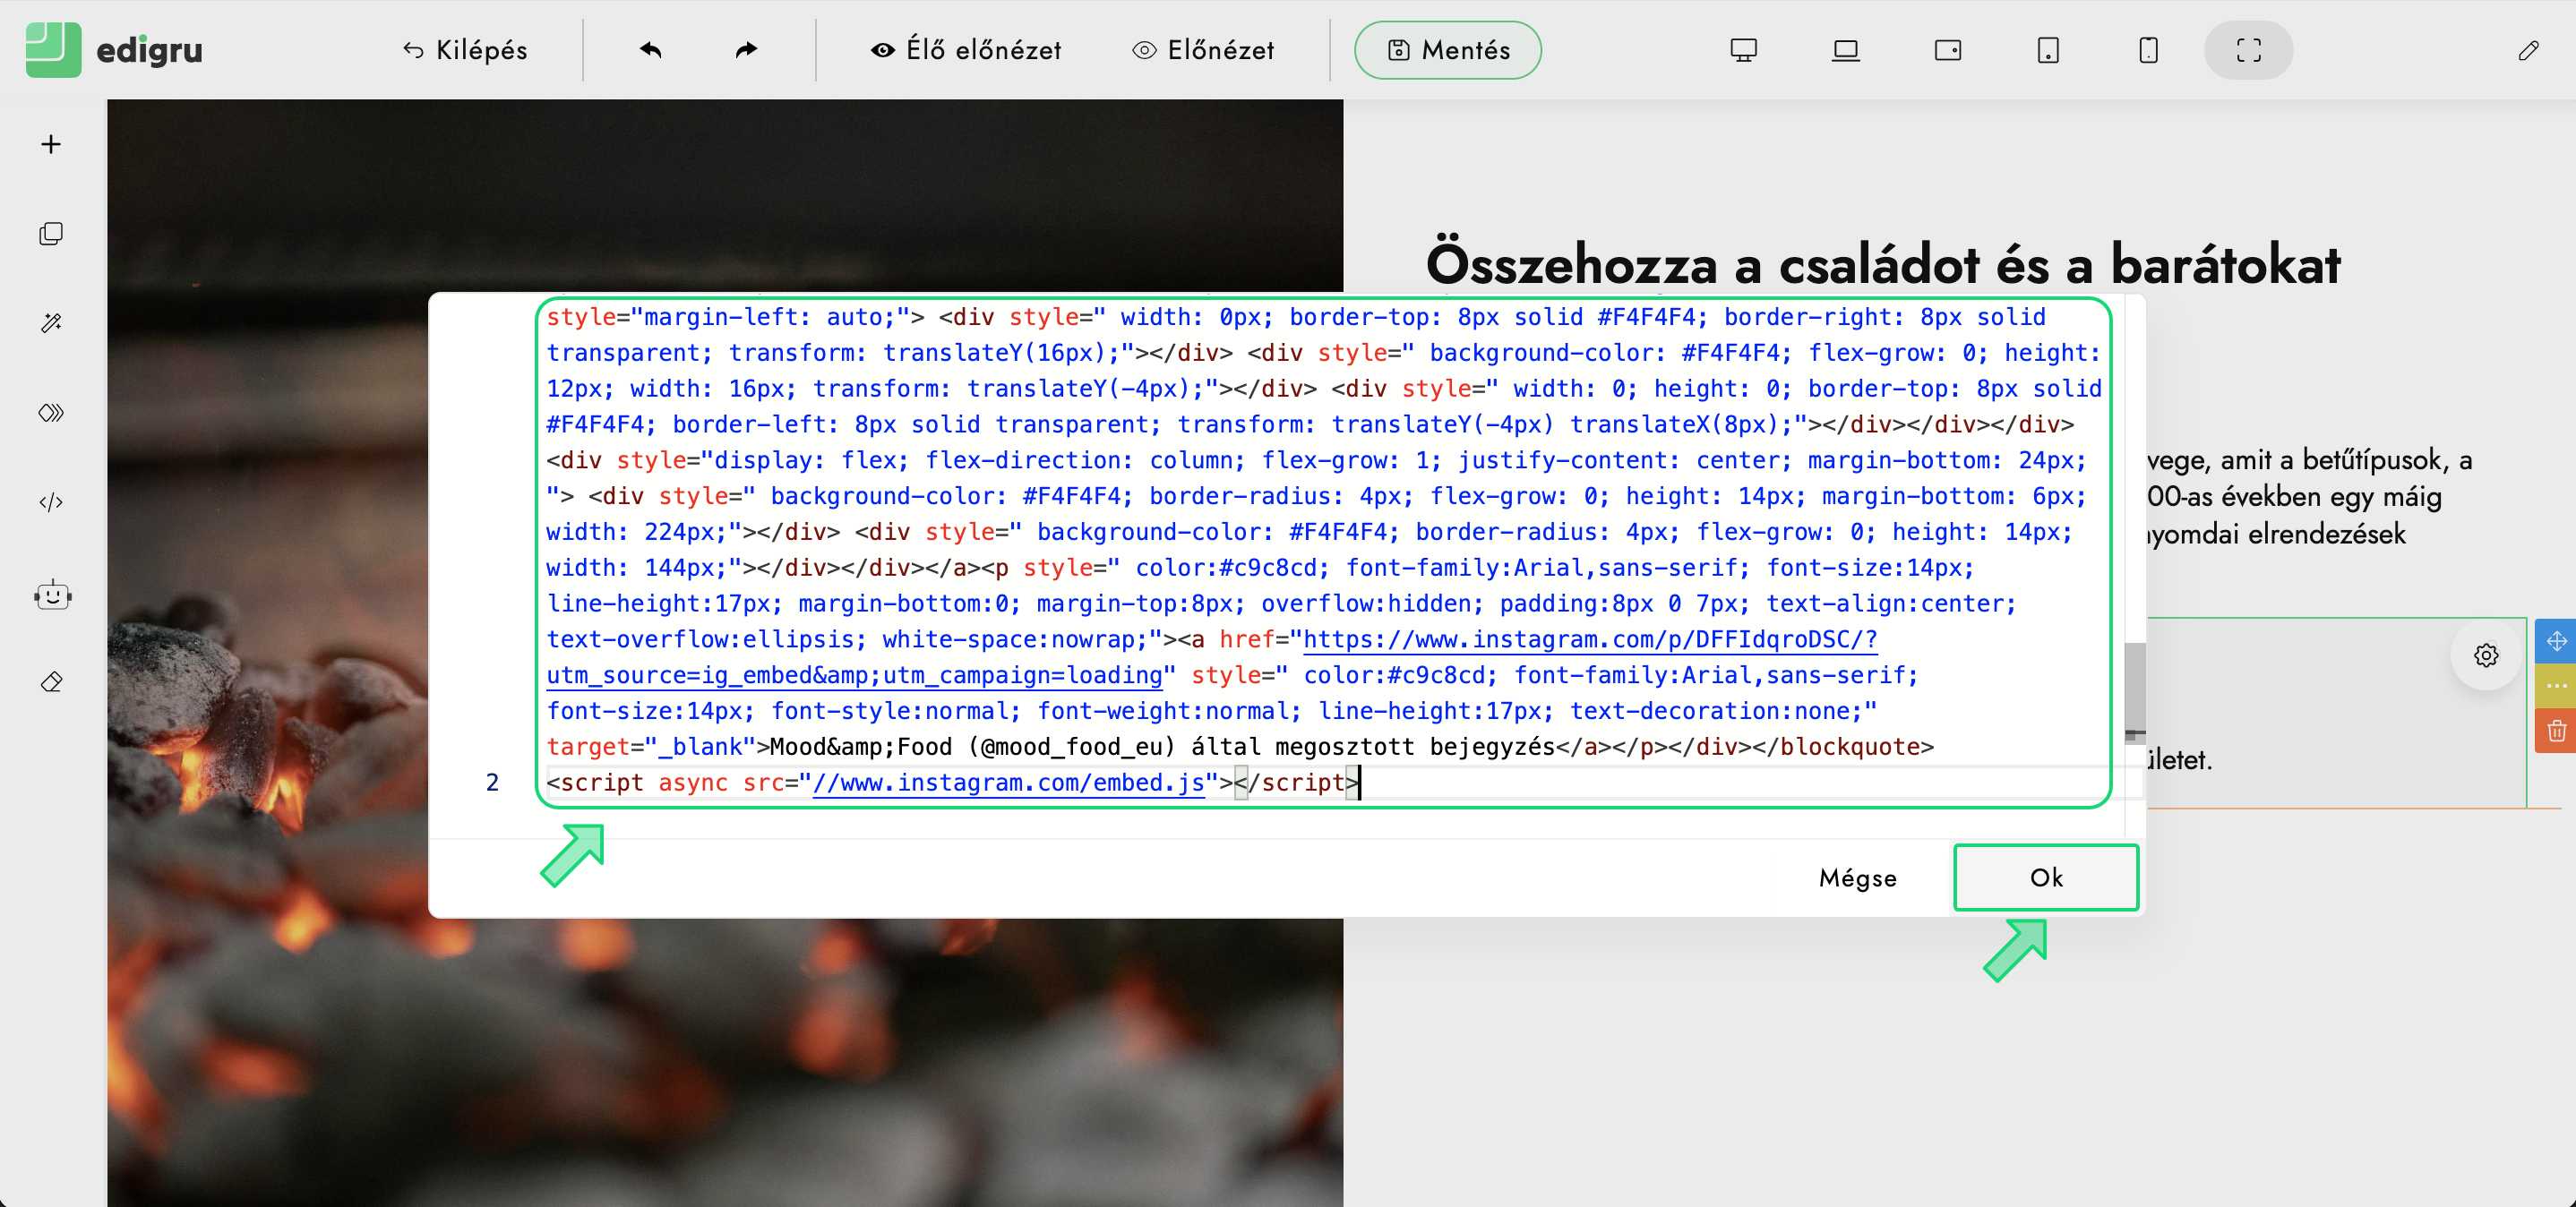Toggle fullscreen editor mode
The height and width of the screenshot is (1207, 2576).
pyautogui.click(x=2248, y=50)
